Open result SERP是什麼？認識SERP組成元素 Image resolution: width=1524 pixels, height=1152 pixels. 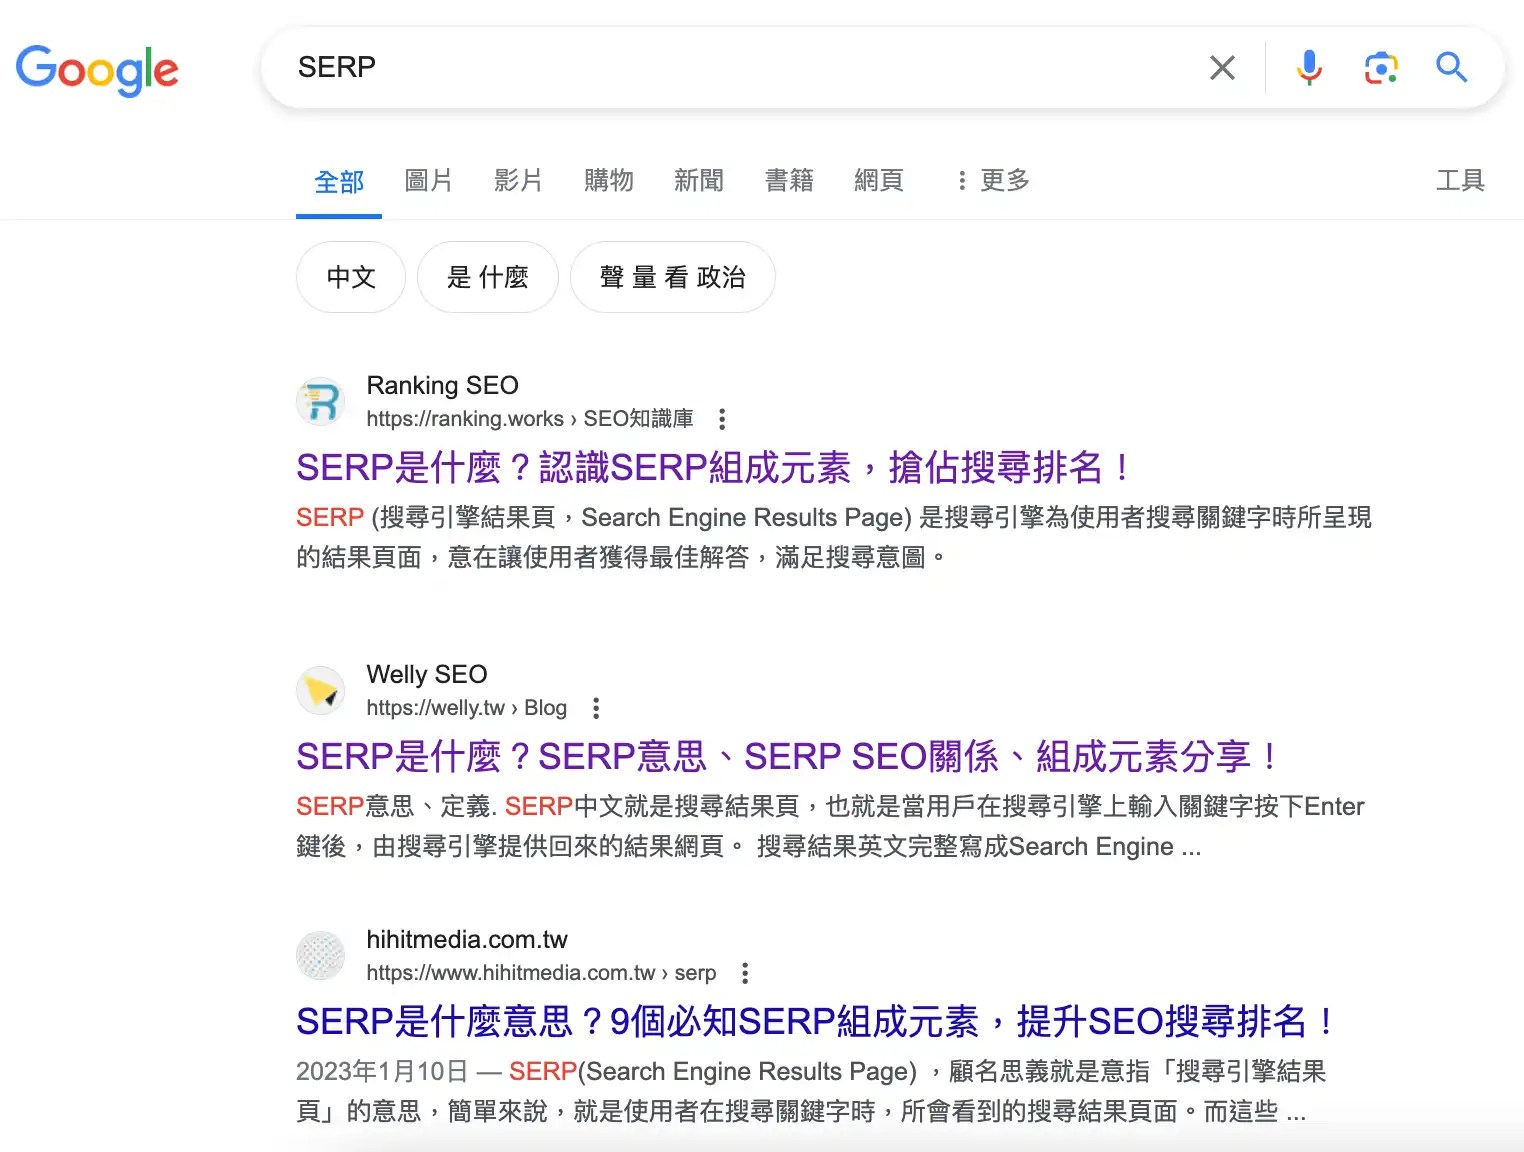(x=715, y=468)
